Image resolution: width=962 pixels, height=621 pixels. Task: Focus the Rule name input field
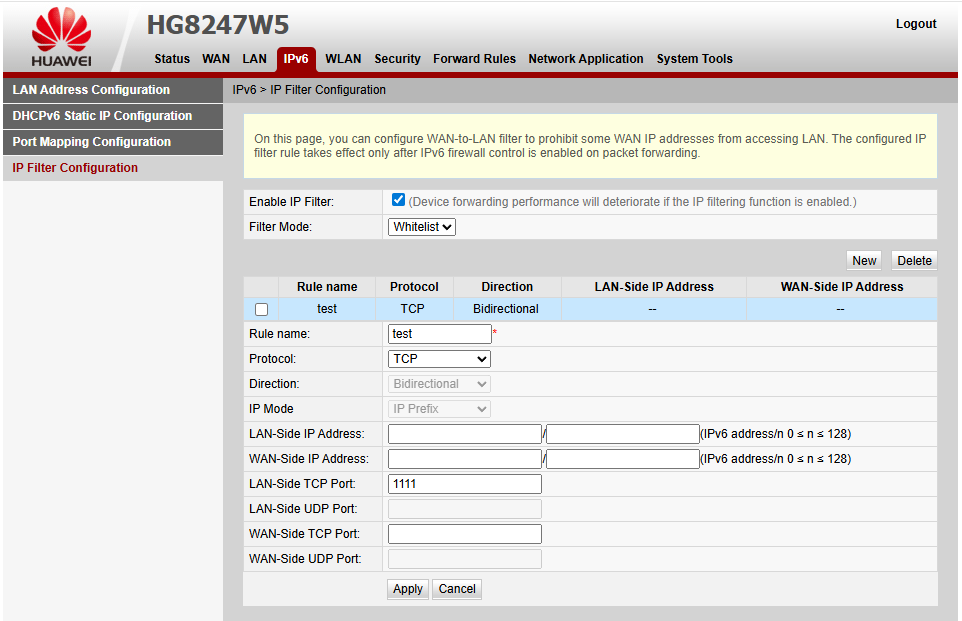440,334
